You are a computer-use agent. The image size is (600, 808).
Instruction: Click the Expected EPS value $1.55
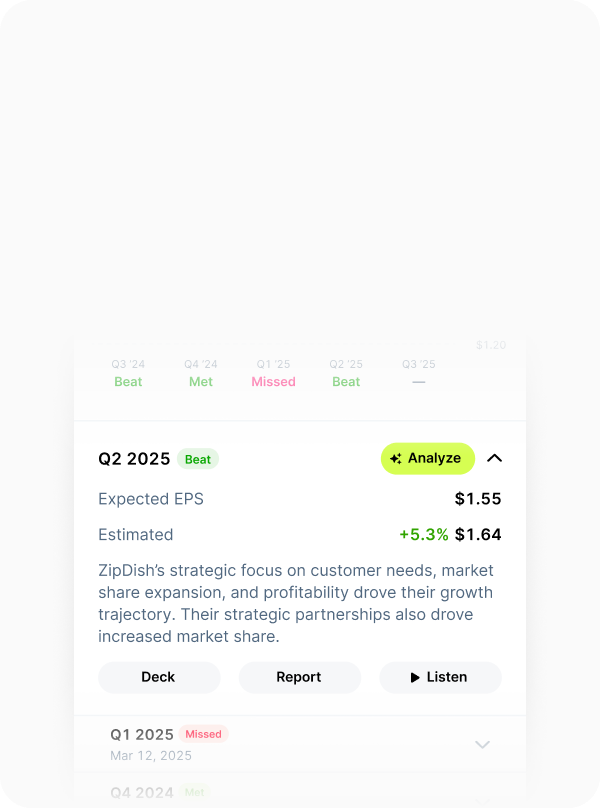click(478, 499)
